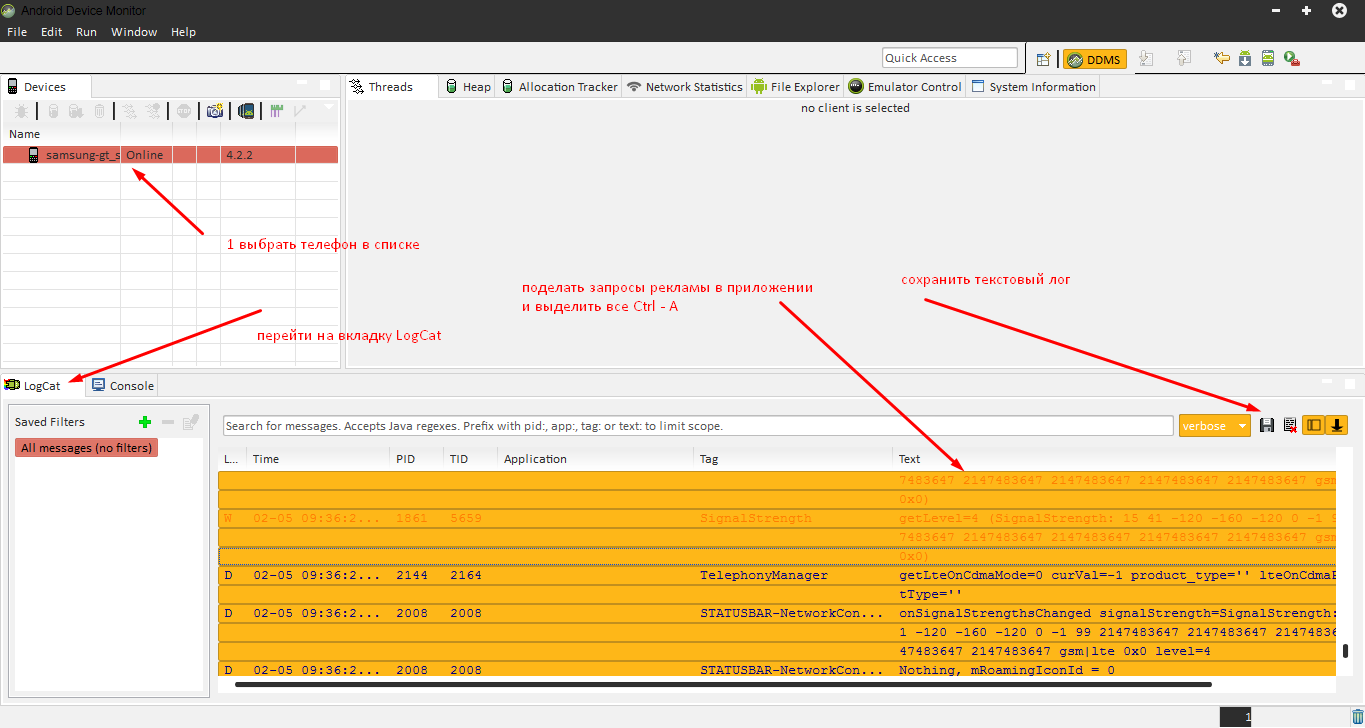Switch to the File Explorer tab

coord(795,87)
